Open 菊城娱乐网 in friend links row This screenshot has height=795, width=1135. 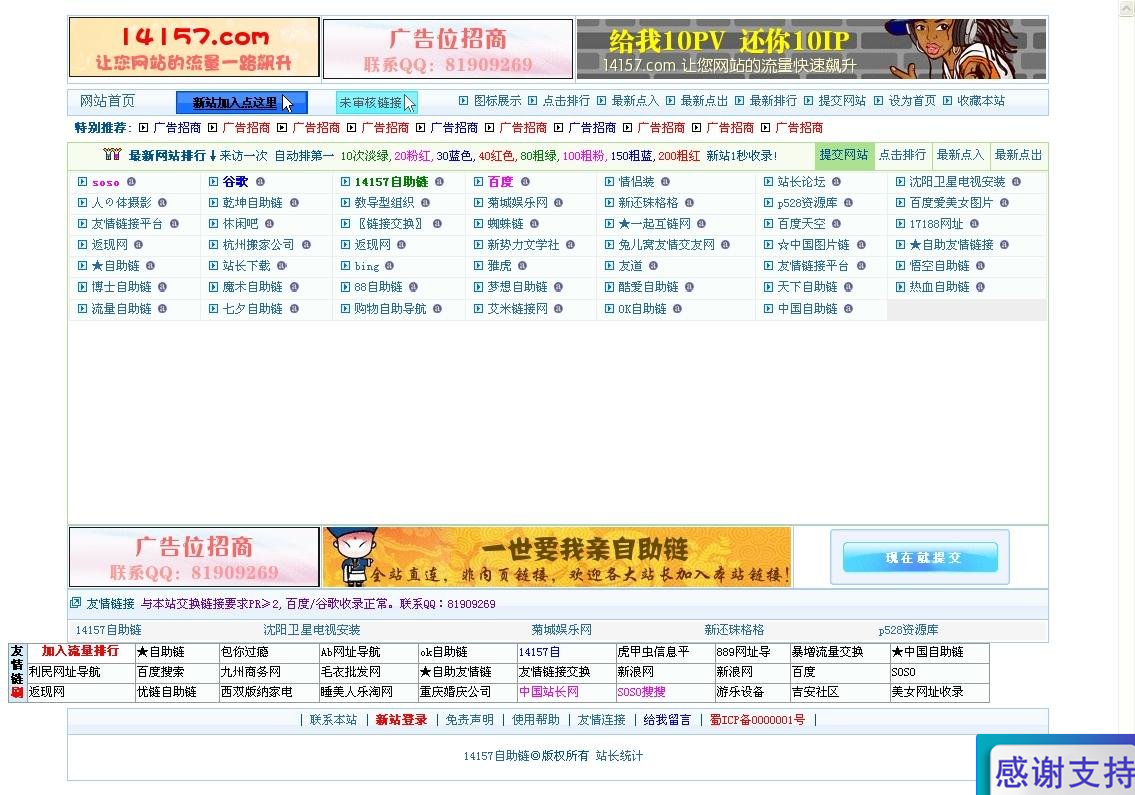[562, 630]
